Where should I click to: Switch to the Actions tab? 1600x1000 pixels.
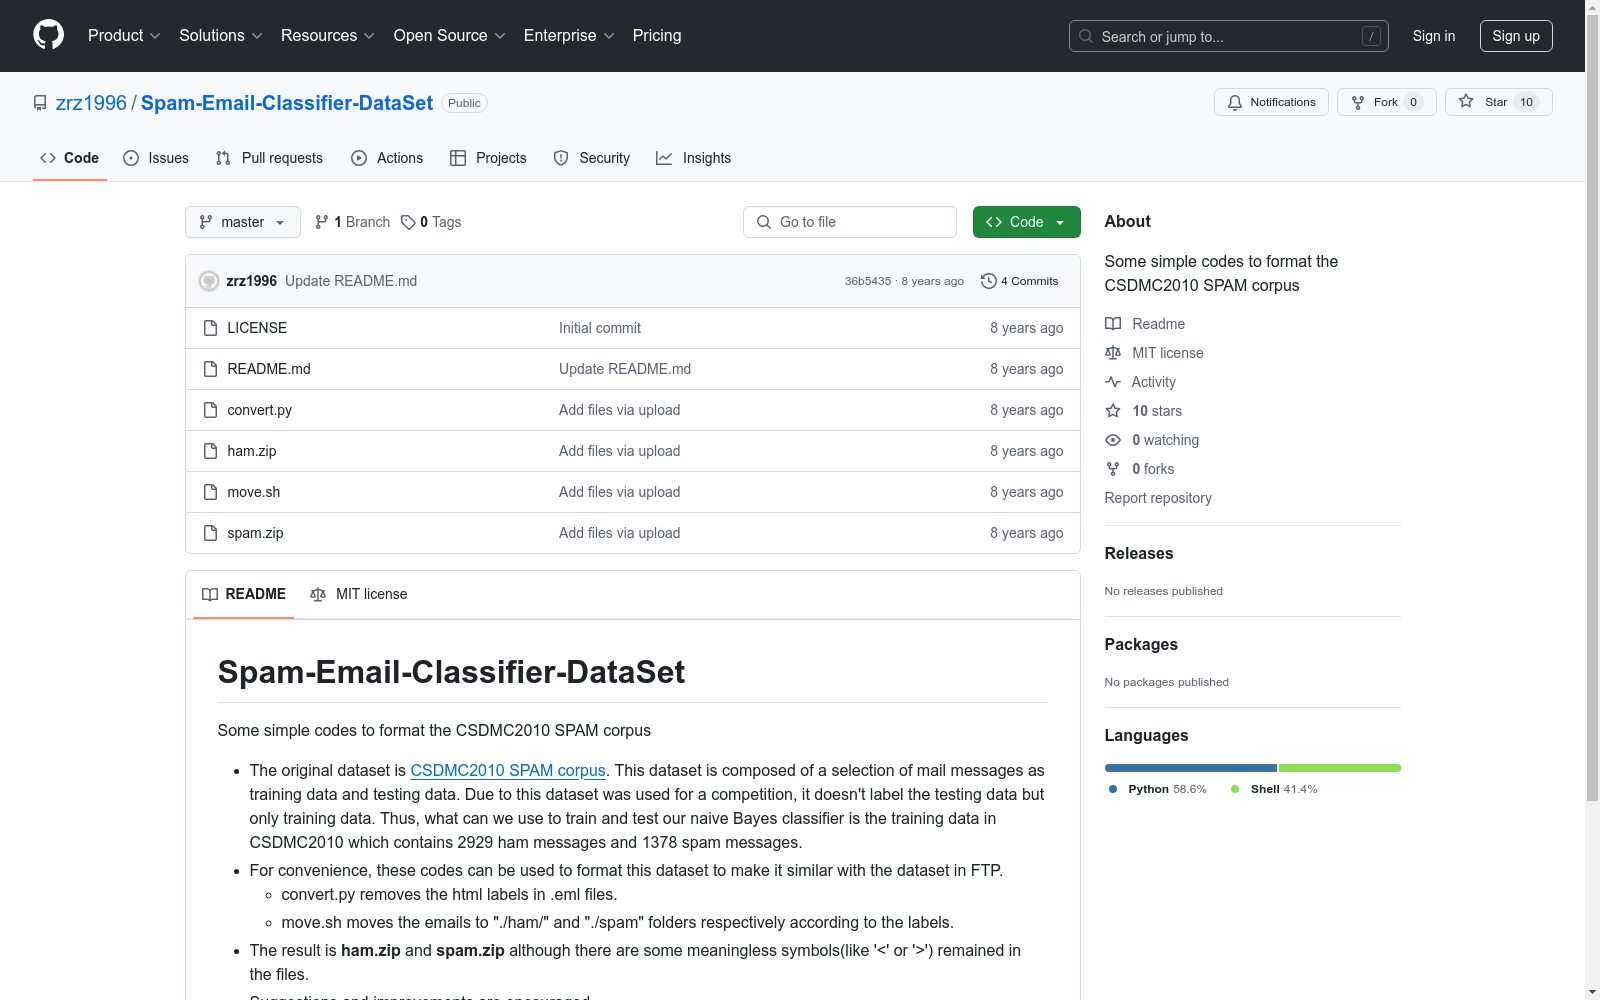pos(387,158)
